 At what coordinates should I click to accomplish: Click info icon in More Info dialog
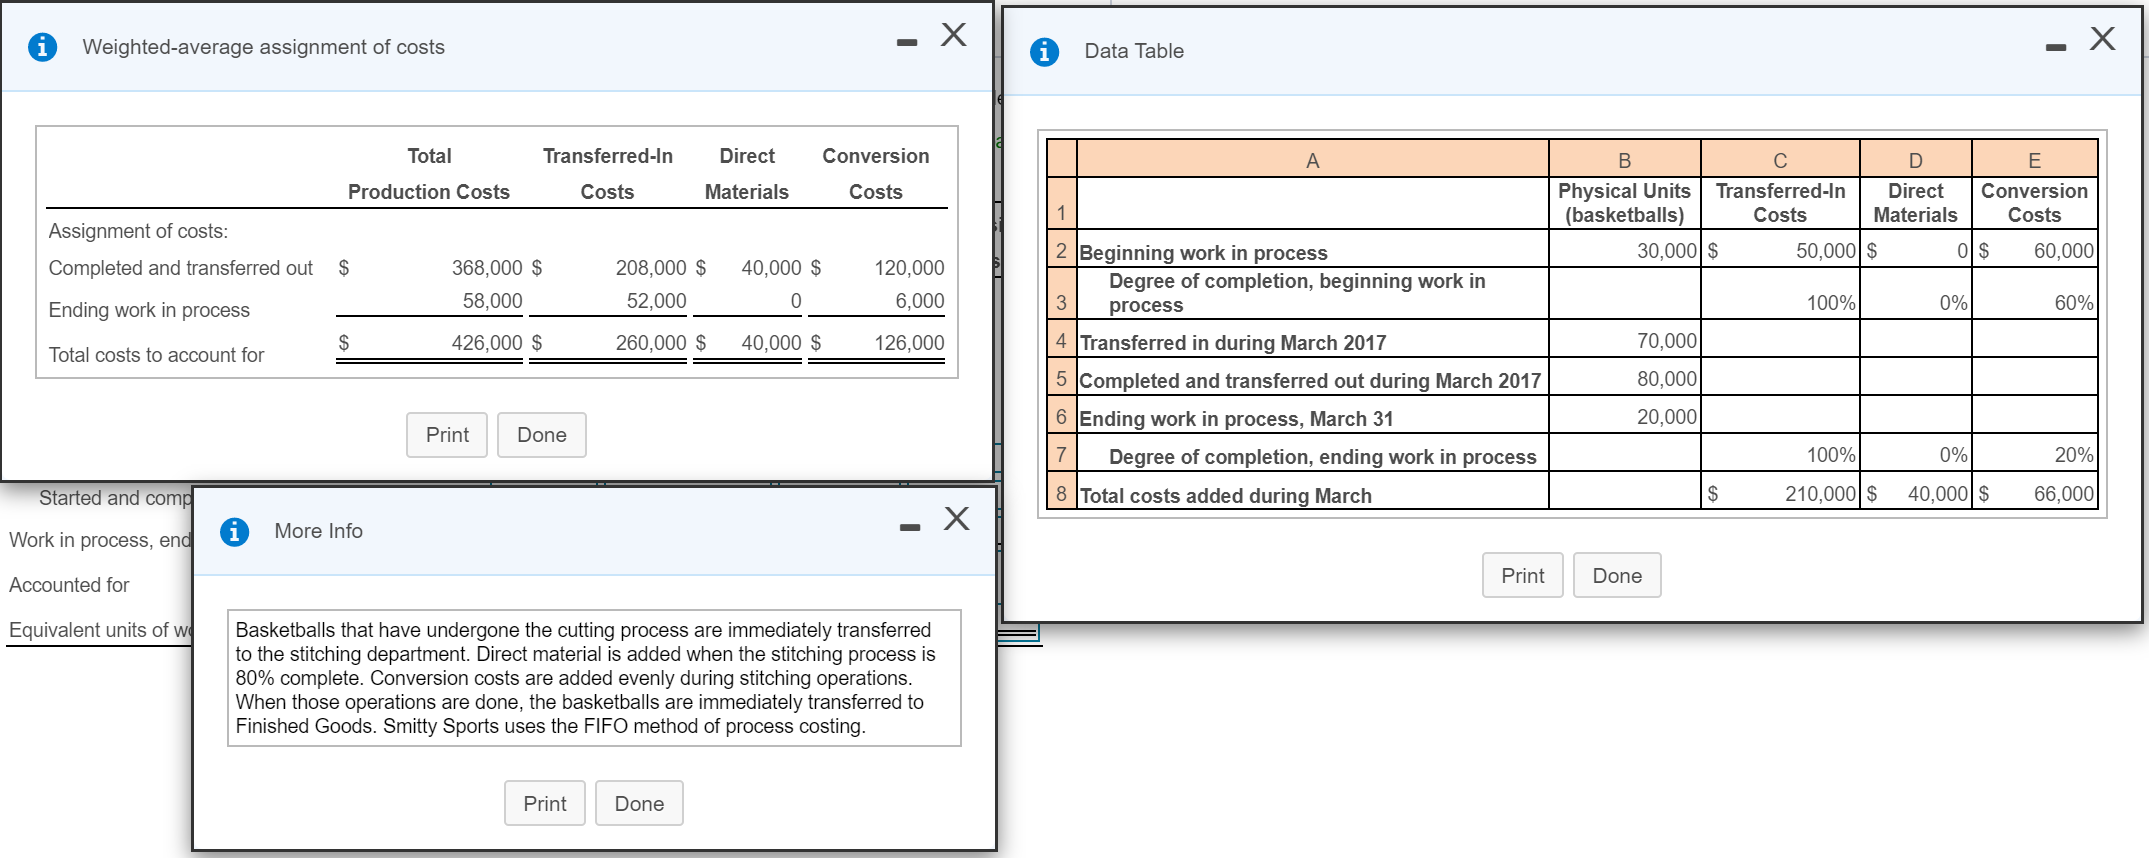click(x=234, y=531)
